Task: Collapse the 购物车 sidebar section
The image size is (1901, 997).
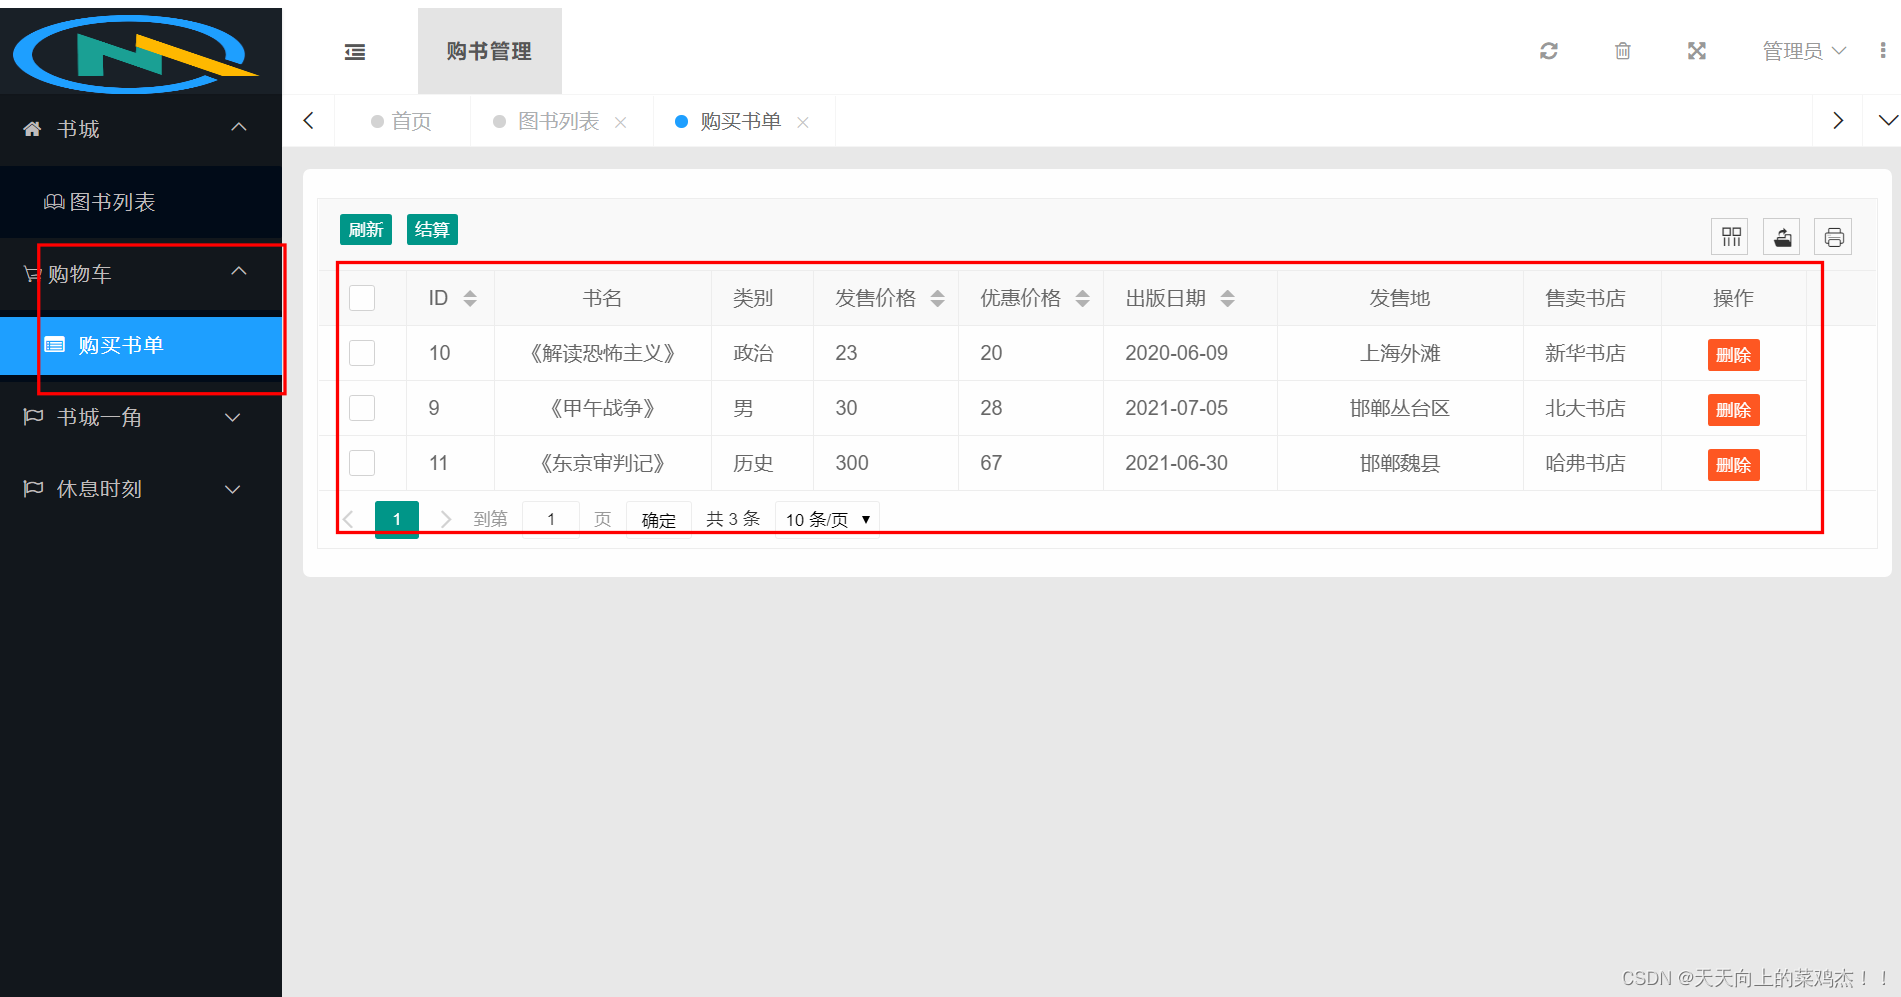Action: click(x=141, y=274)
